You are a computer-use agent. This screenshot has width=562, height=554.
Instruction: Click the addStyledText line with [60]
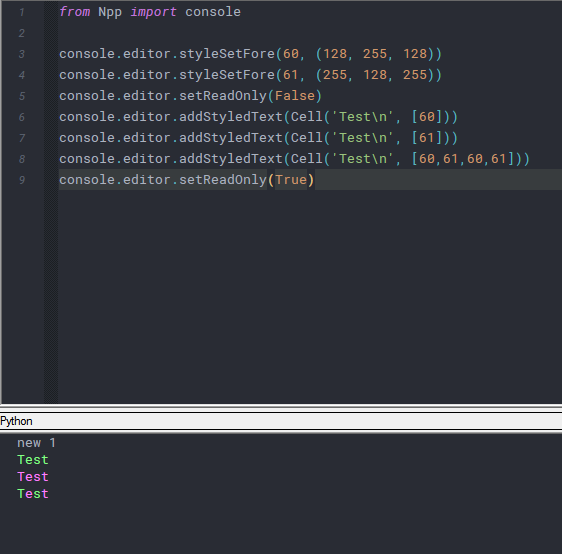click(258, 117)
